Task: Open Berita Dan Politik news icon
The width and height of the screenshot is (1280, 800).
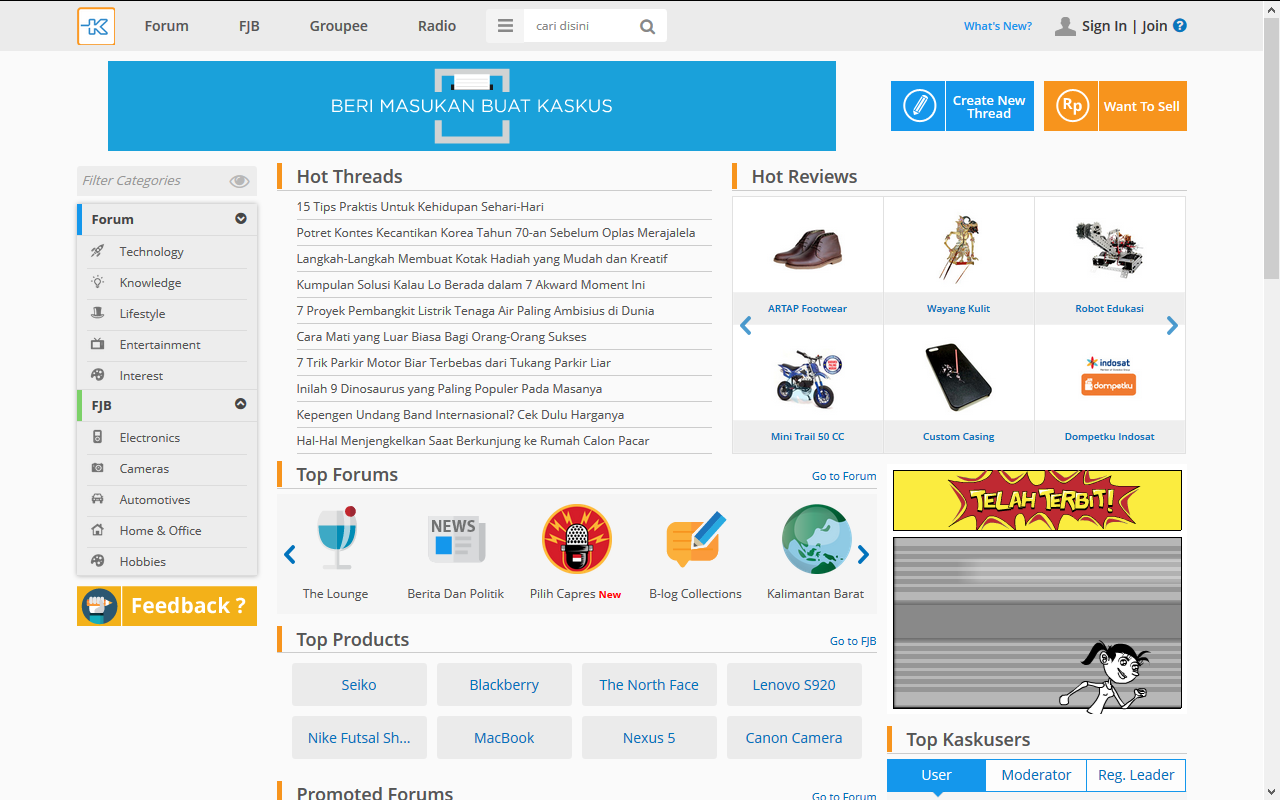Action: point(456,539)
